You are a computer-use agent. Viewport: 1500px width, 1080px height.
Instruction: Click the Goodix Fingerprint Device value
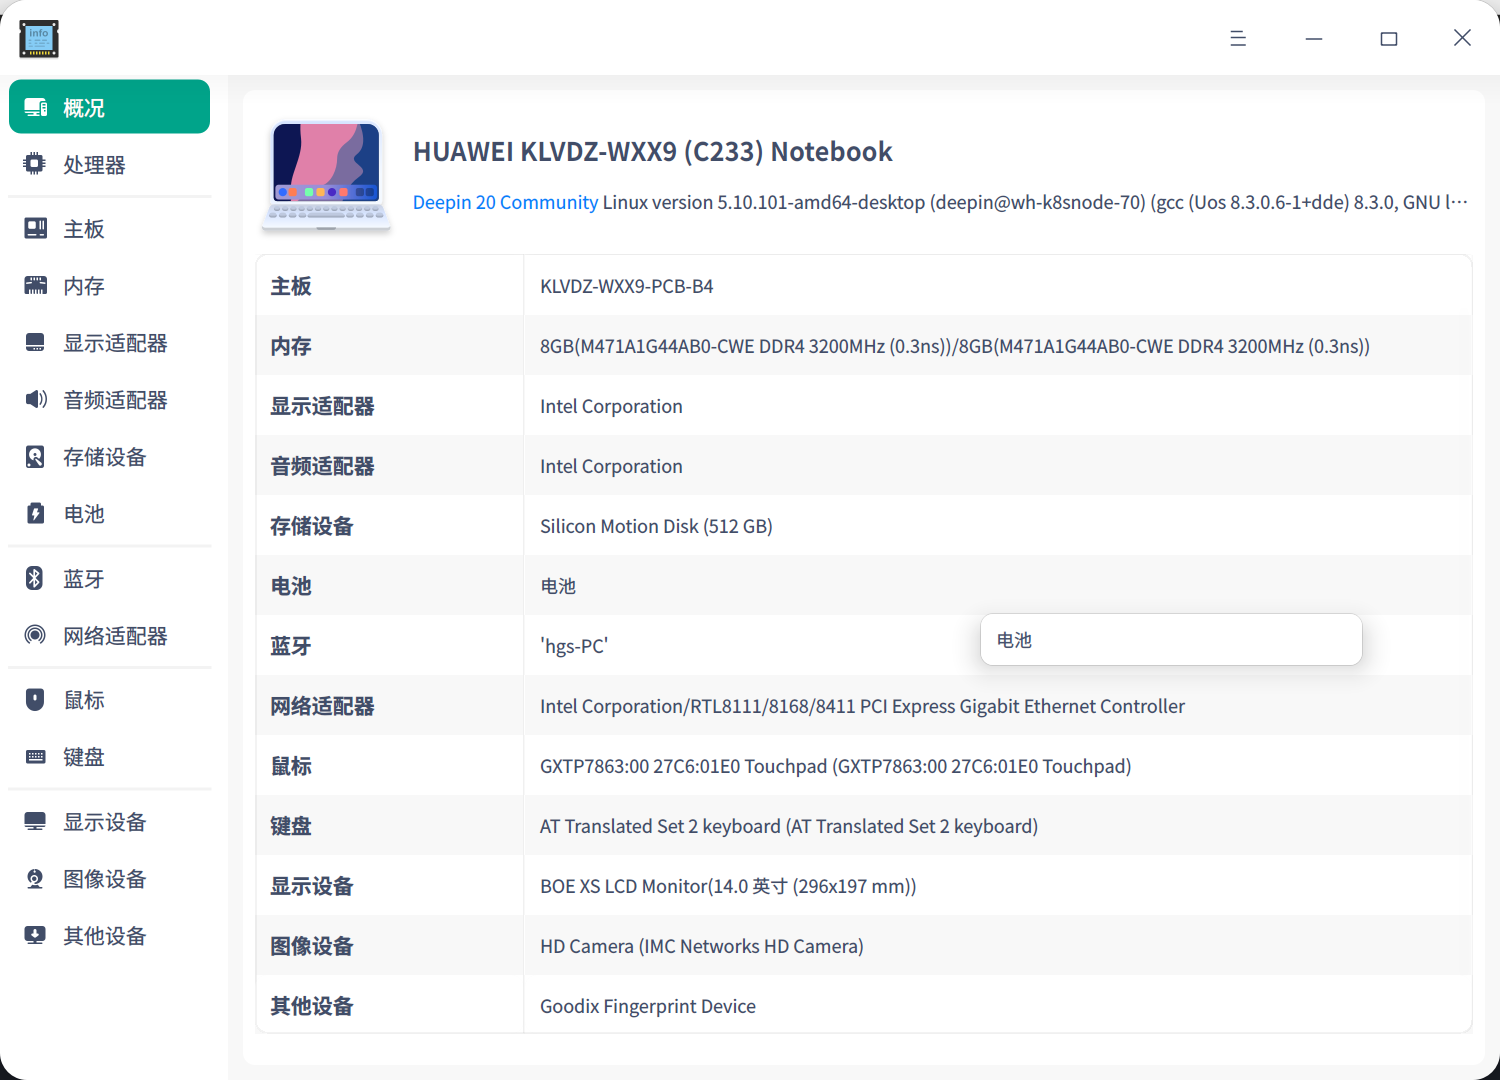click(648, 1006)
